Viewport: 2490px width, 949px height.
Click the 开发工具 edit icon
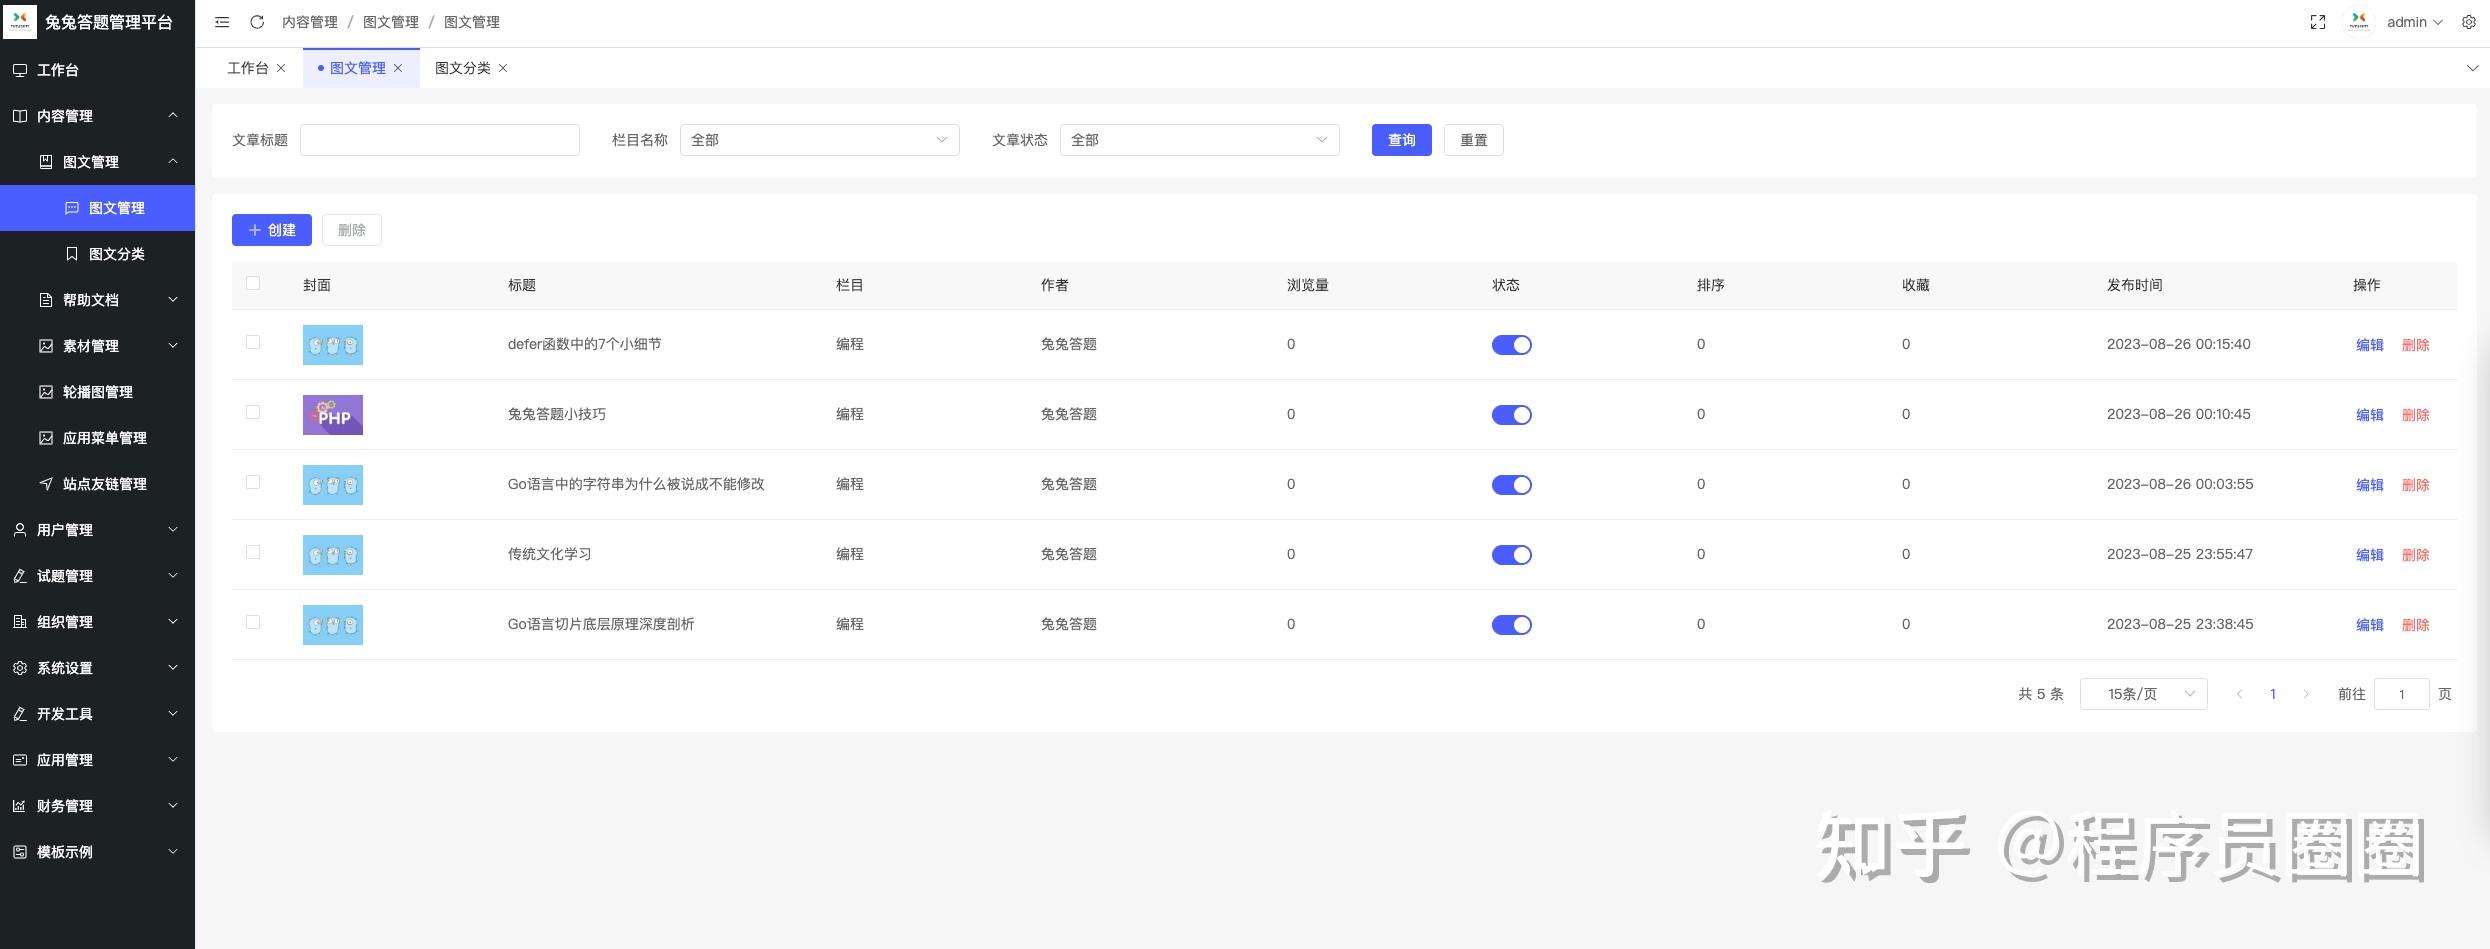click(x=20, y=714)
